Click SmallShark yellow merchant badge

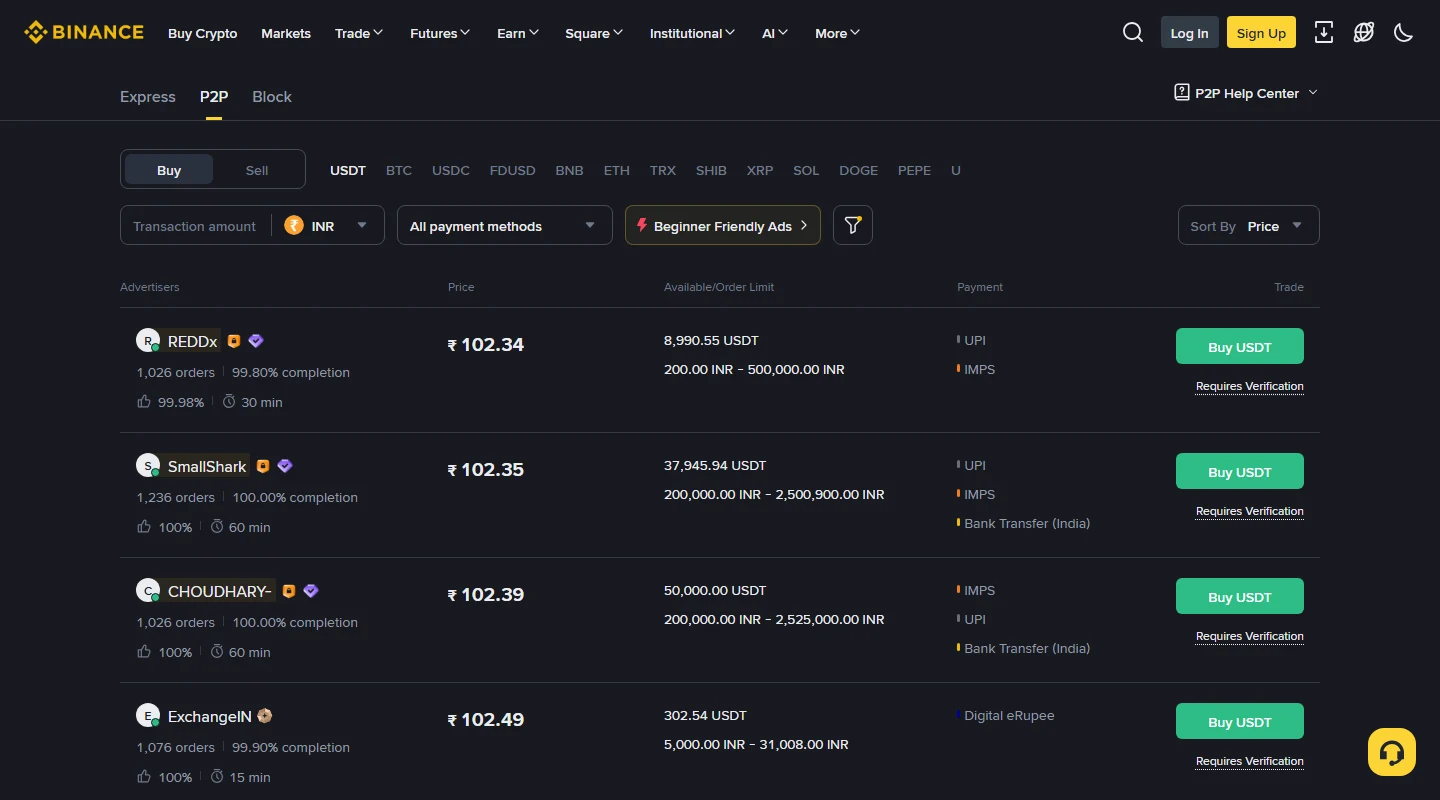click(263, 466)
